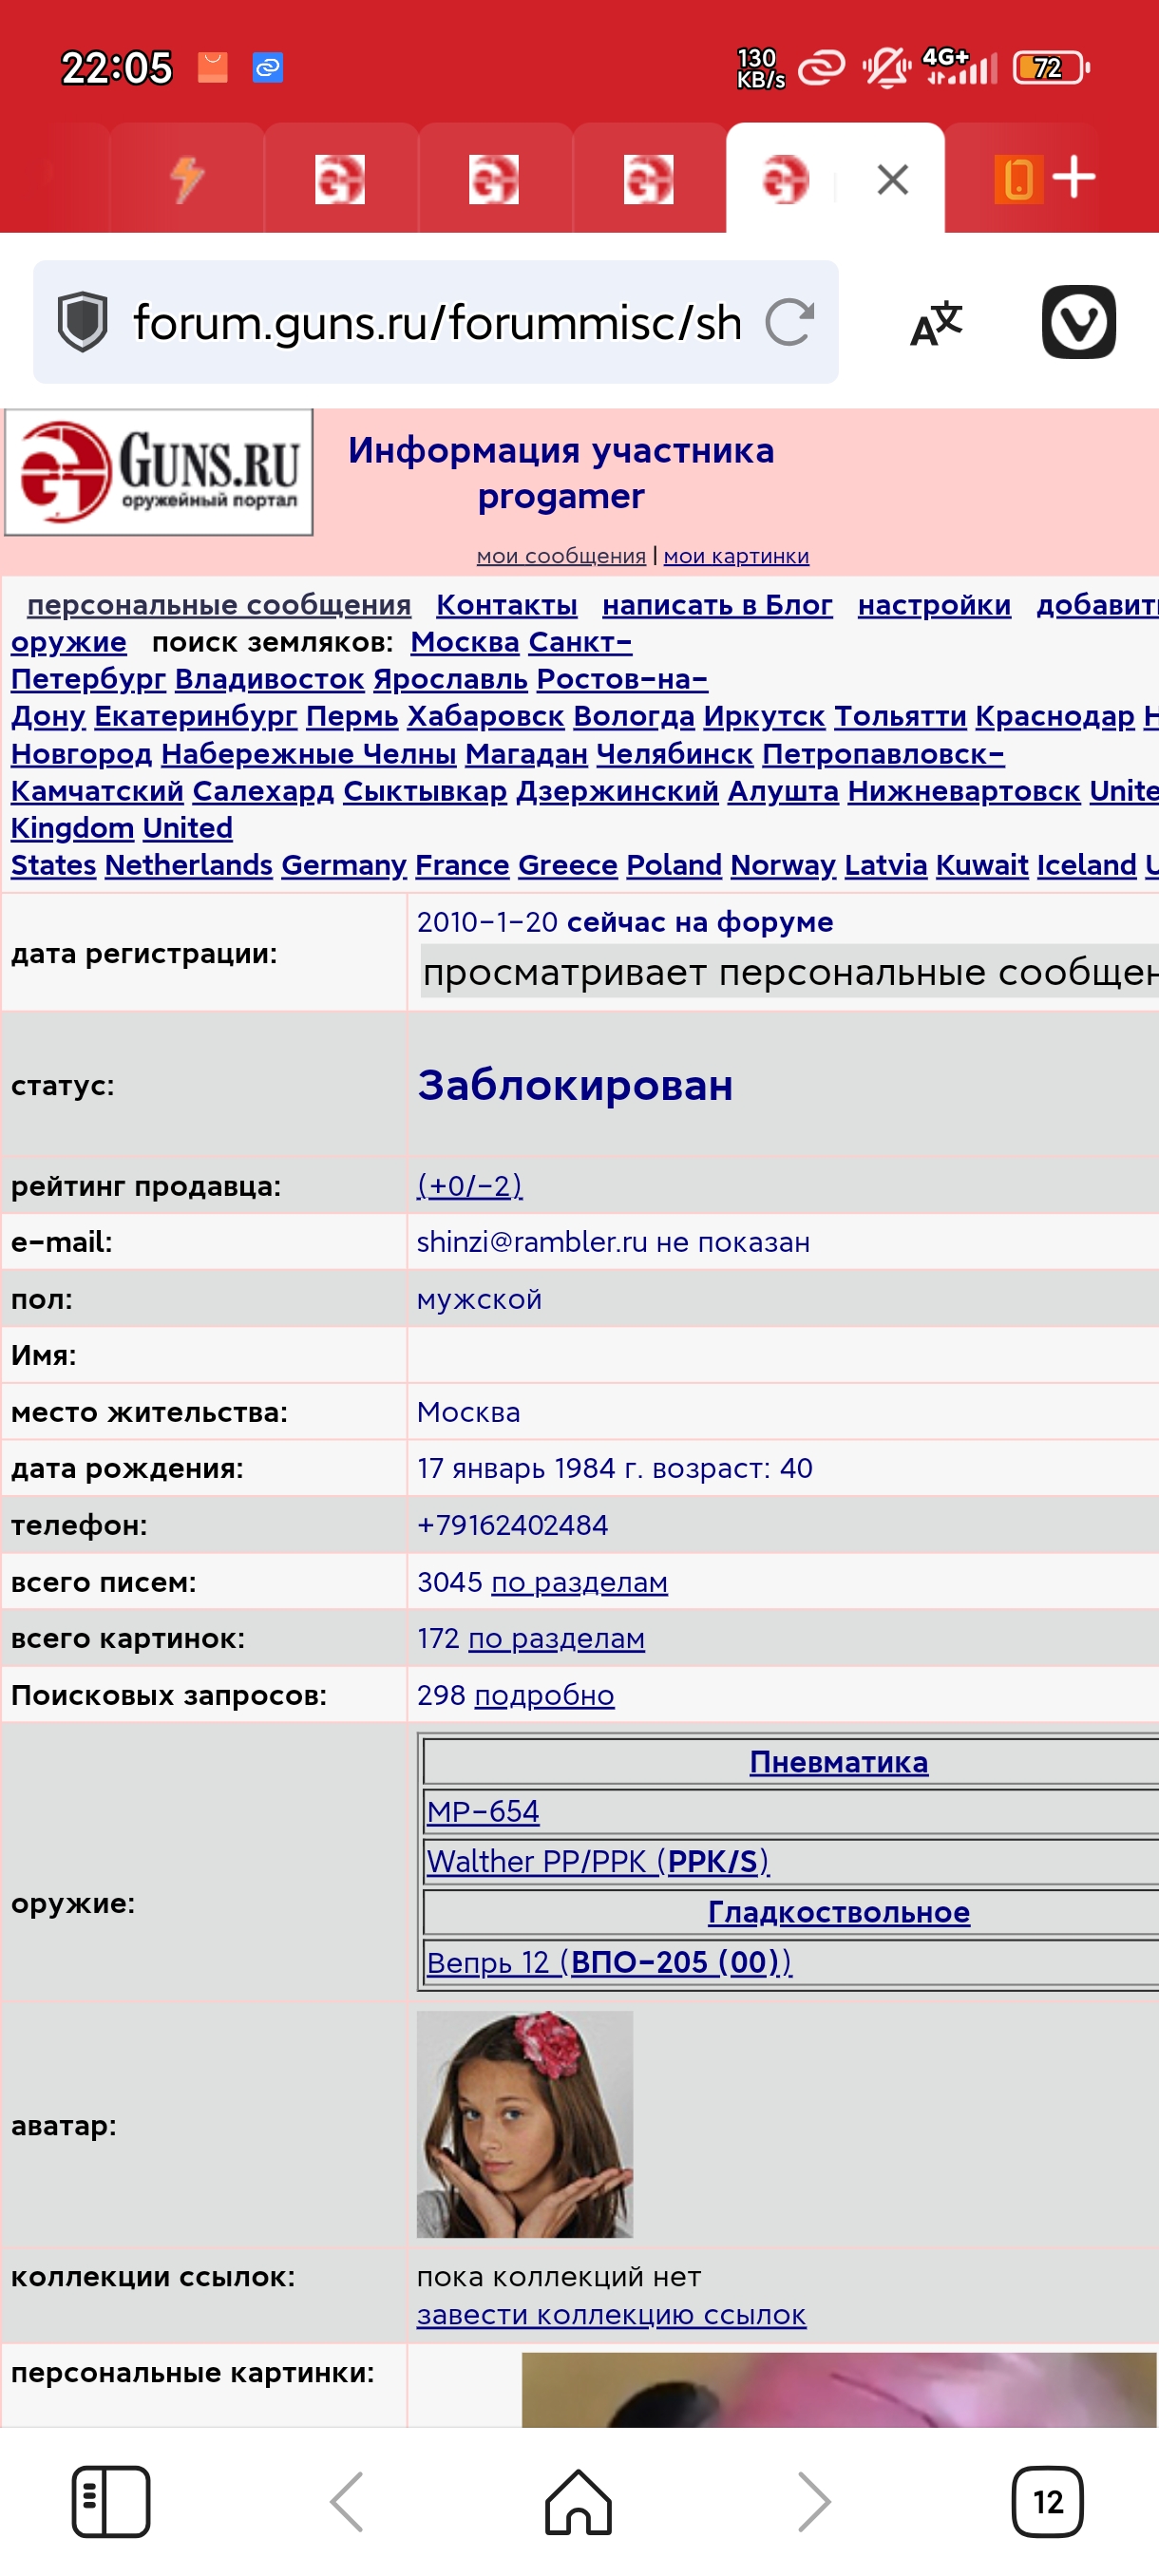
Task: Click the GUNS.RU portal logo
Action: [x=159, y=472]
